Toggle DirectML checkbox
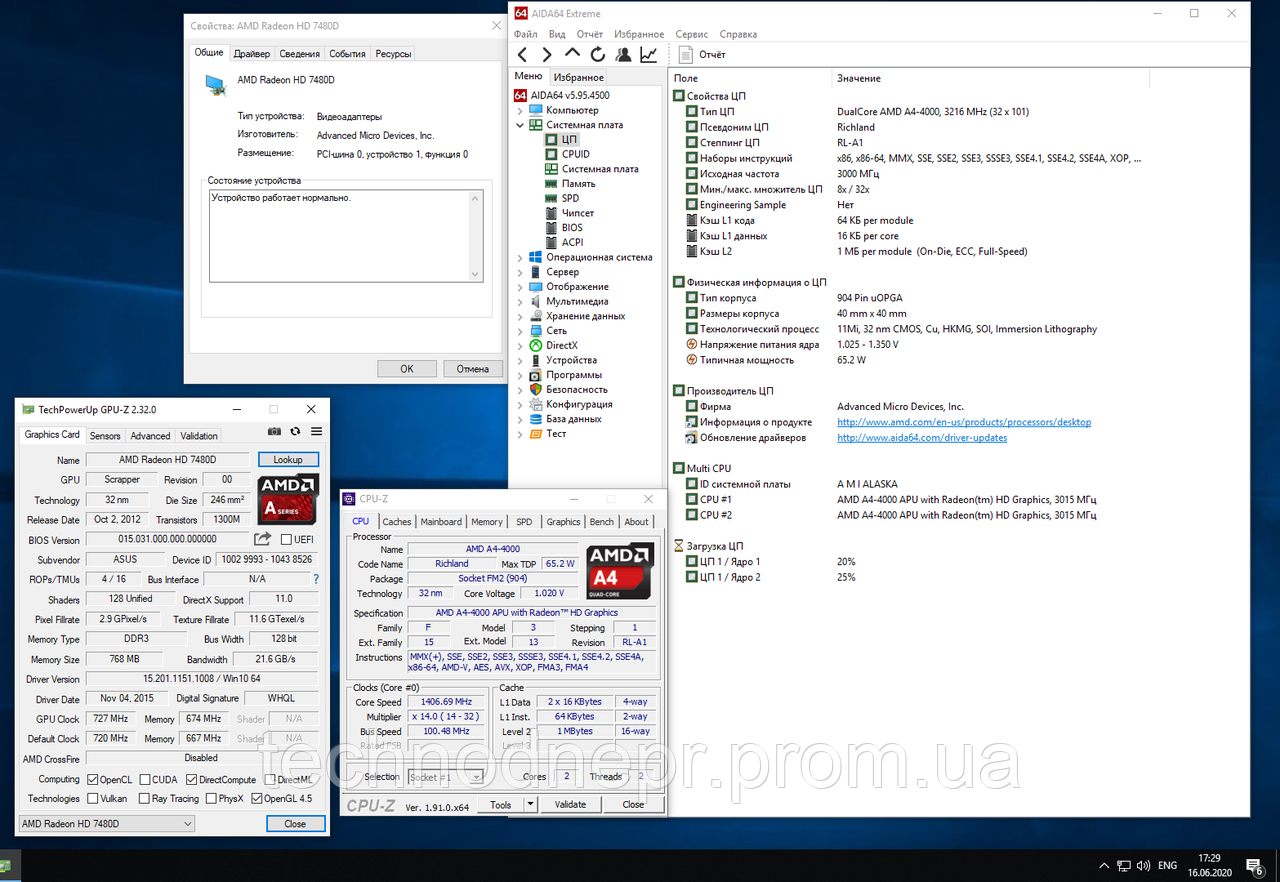 (x=270, y=780)
